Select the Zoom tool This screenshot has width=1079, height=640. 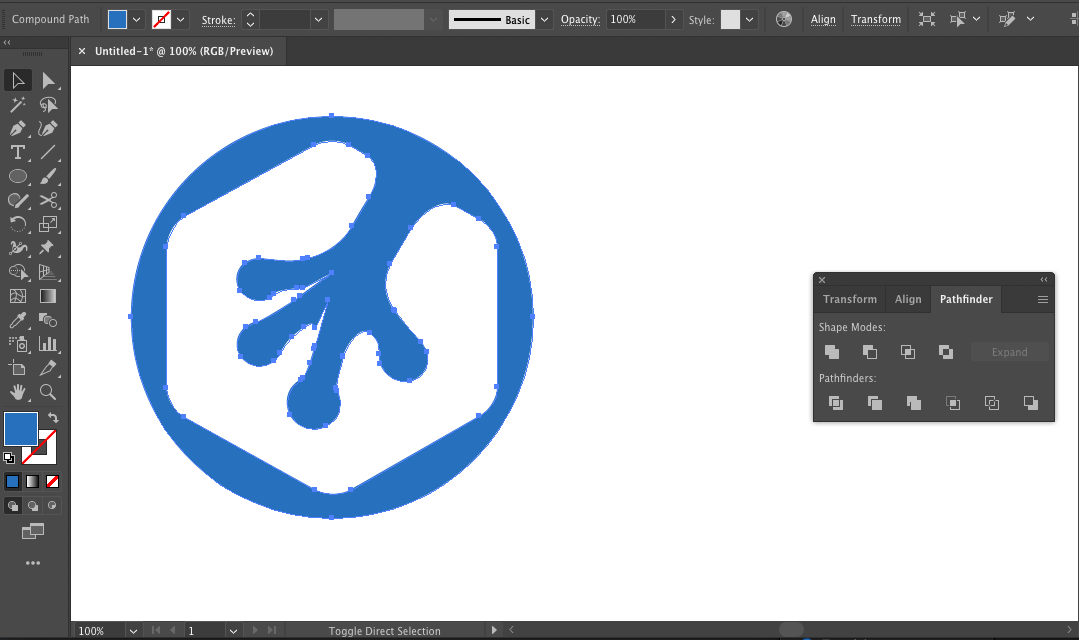pyautogui.click(x=48, y=392)
